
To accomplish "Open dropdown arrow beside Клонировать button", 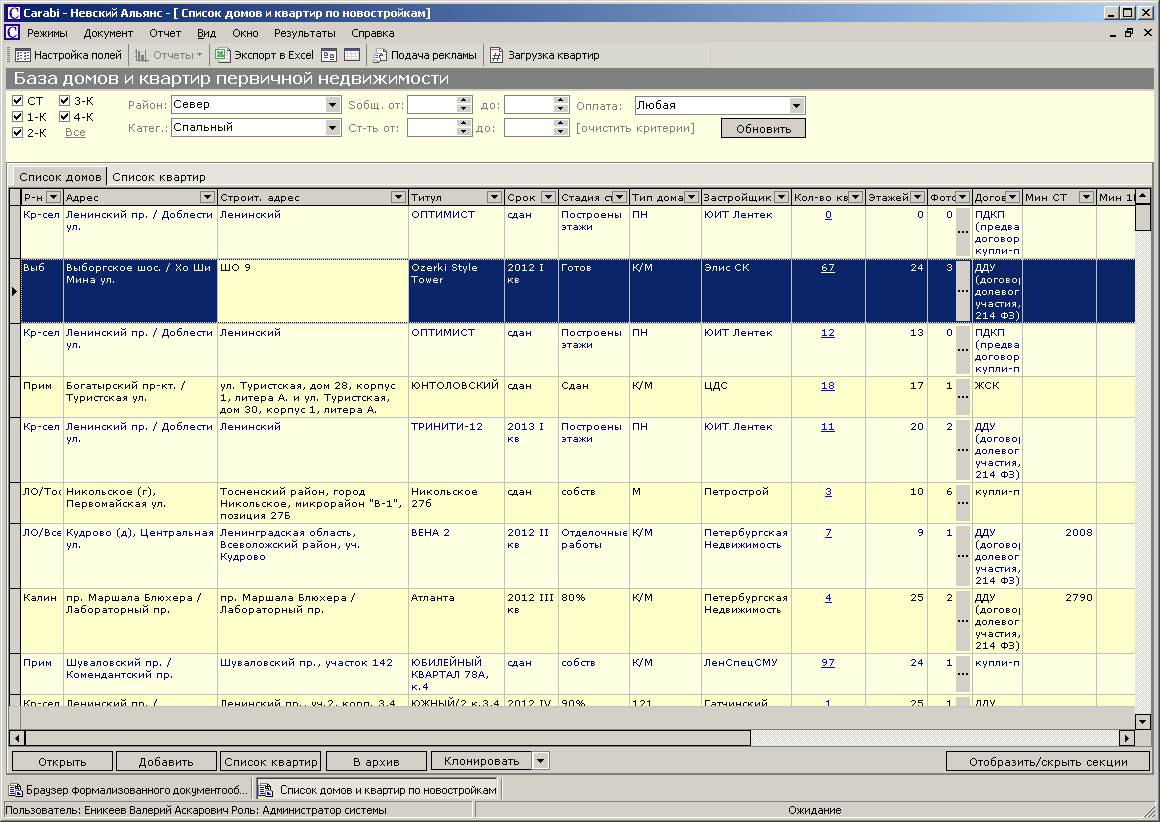I will [x=541, y=761].
